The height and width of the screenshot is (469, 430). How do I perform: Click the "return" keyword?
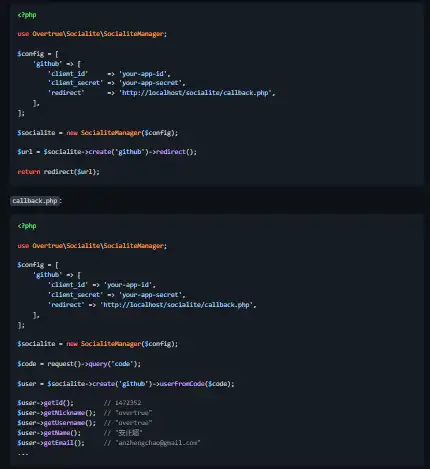click(x=29, y=172)
